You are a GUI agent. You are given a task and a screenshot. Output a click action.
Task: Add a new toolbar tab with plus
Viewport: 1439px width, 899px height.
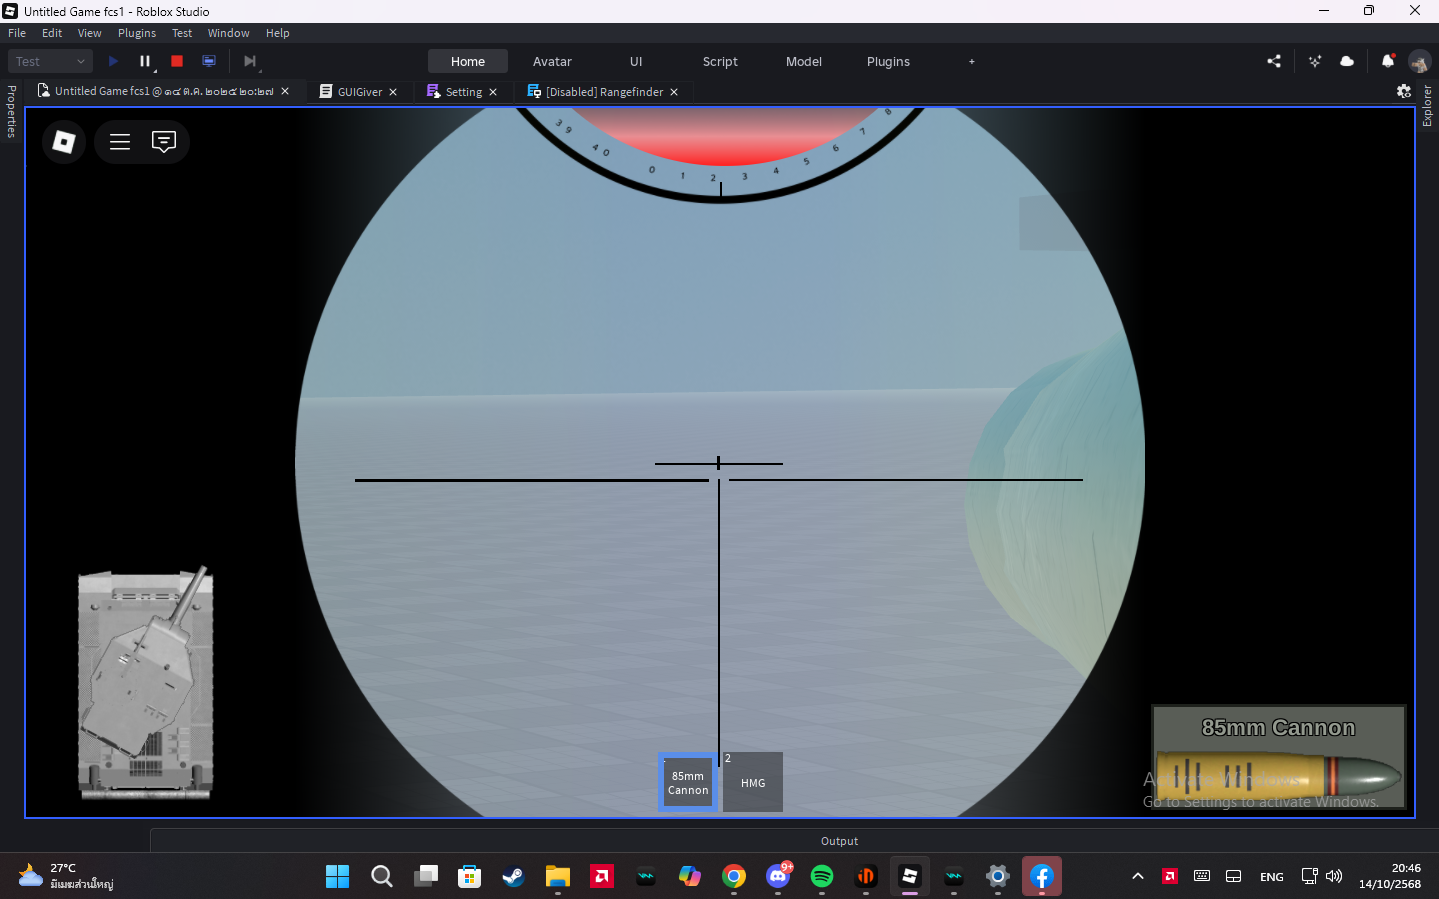tap(972, 61)
